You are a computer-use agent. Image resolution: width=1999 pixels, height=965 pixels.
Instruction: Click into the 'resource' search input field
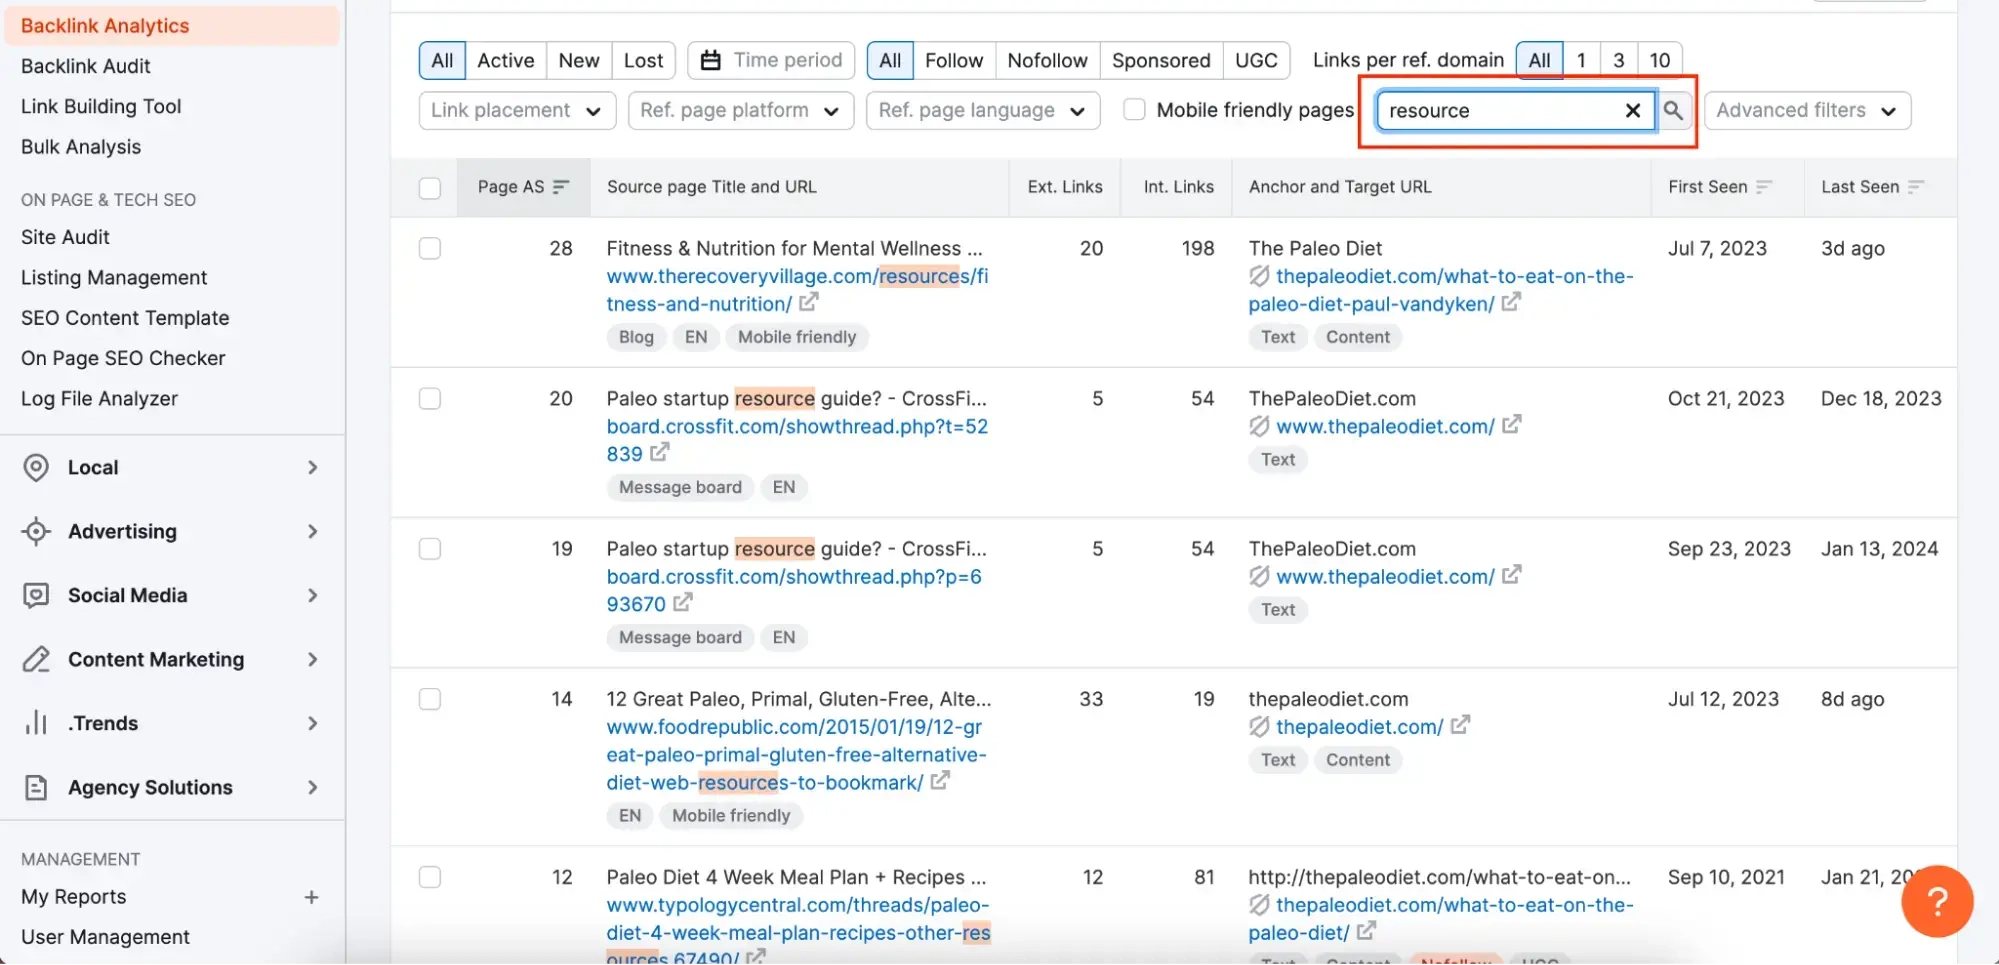[1497, 110]
